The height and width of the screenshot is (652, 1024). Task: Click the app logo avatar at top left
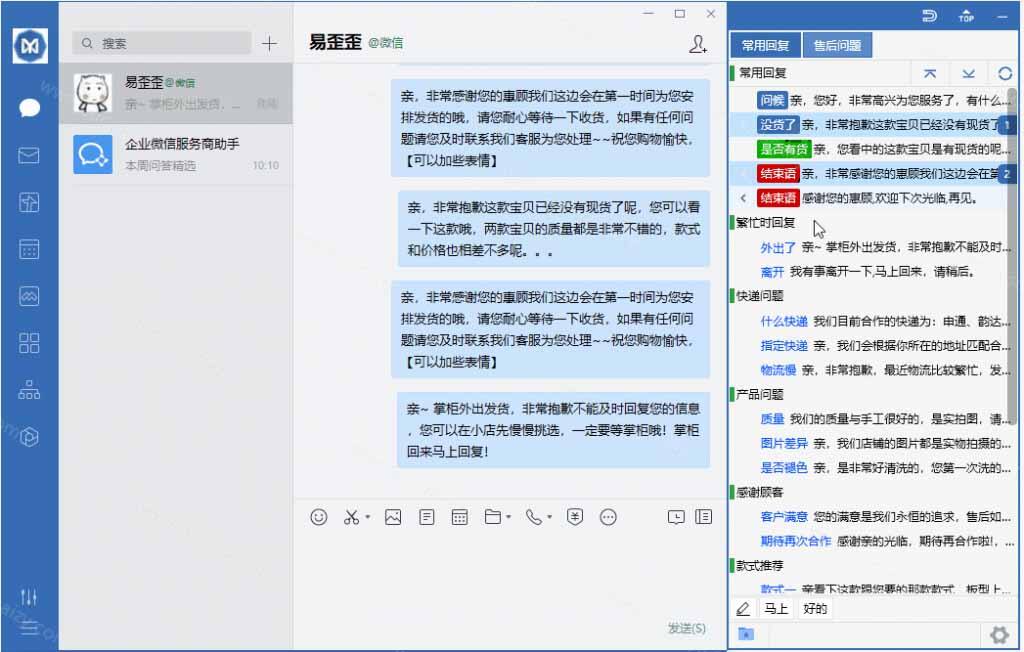(x=30, y=46)
